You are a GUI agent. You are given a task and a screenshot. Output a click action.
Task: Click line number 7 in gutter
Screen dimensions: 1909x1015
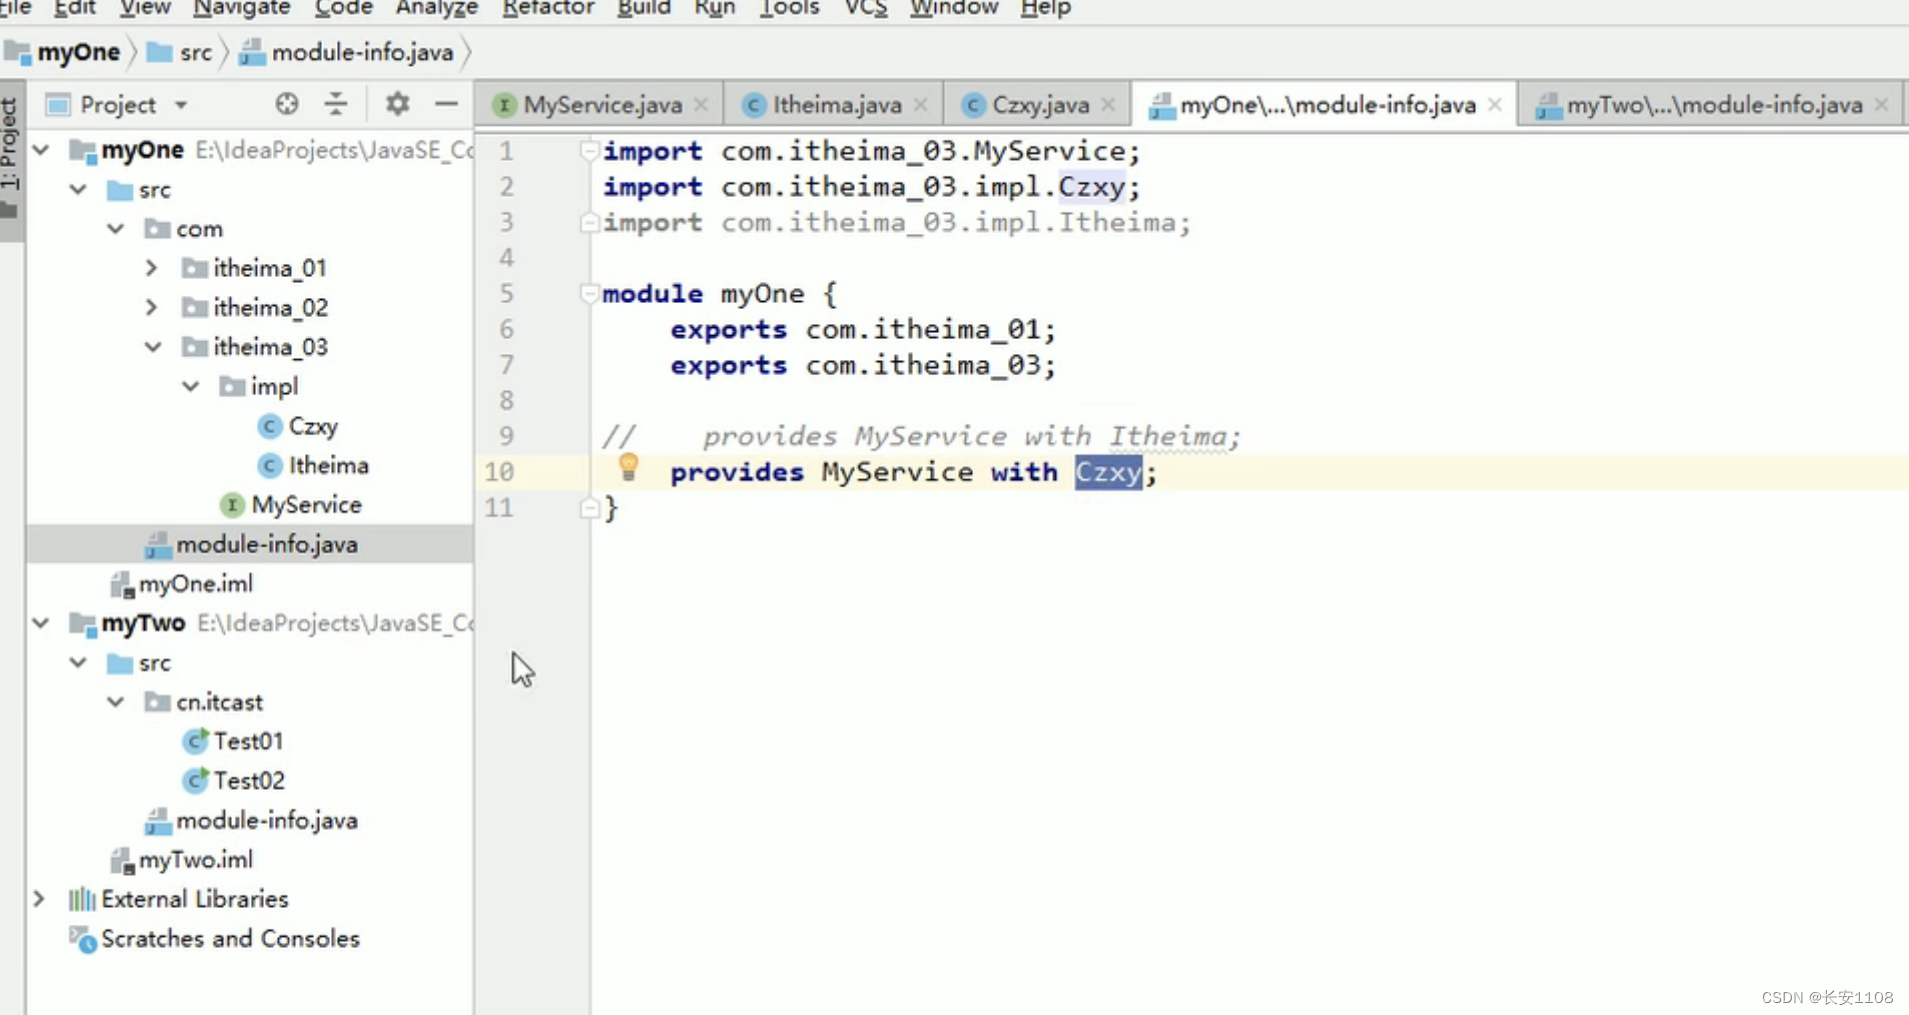(x=506, y=365)
